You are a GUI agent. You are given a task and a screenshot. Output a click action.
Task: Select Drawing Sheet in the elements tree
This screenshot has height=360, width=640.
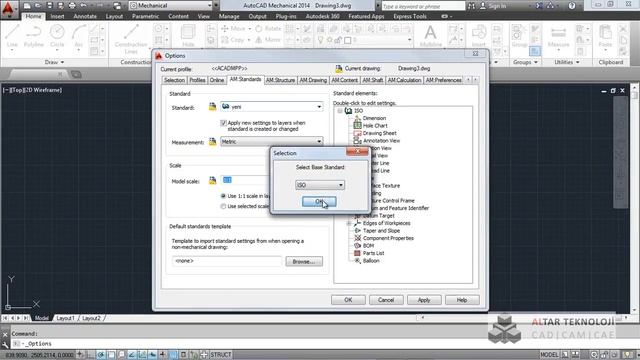pos(379,133)
